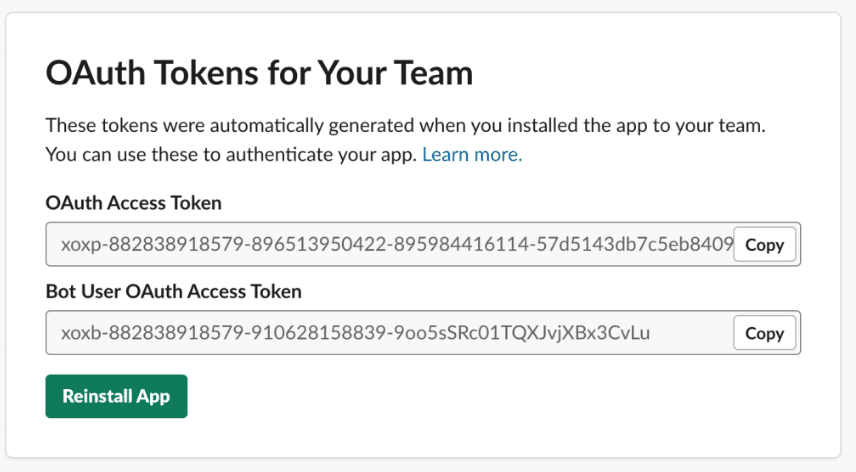This screenshot has width=856, height=472.
Task: Click the Bot User OAuth Access Token label
Action: tap(174, 291)
